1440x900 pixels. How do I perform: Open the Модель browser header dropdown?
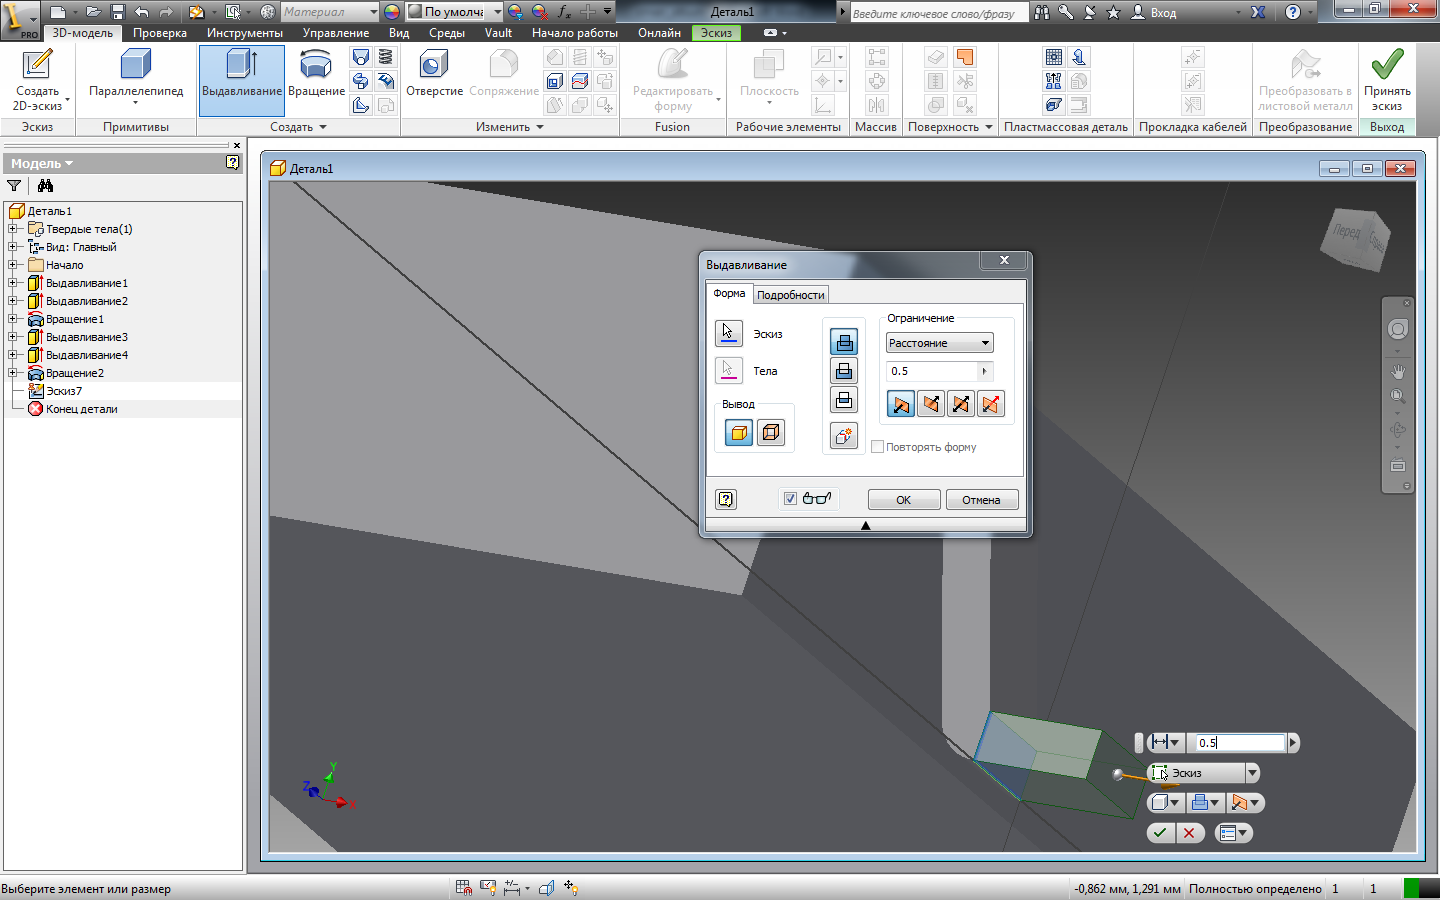coord(41,163)
